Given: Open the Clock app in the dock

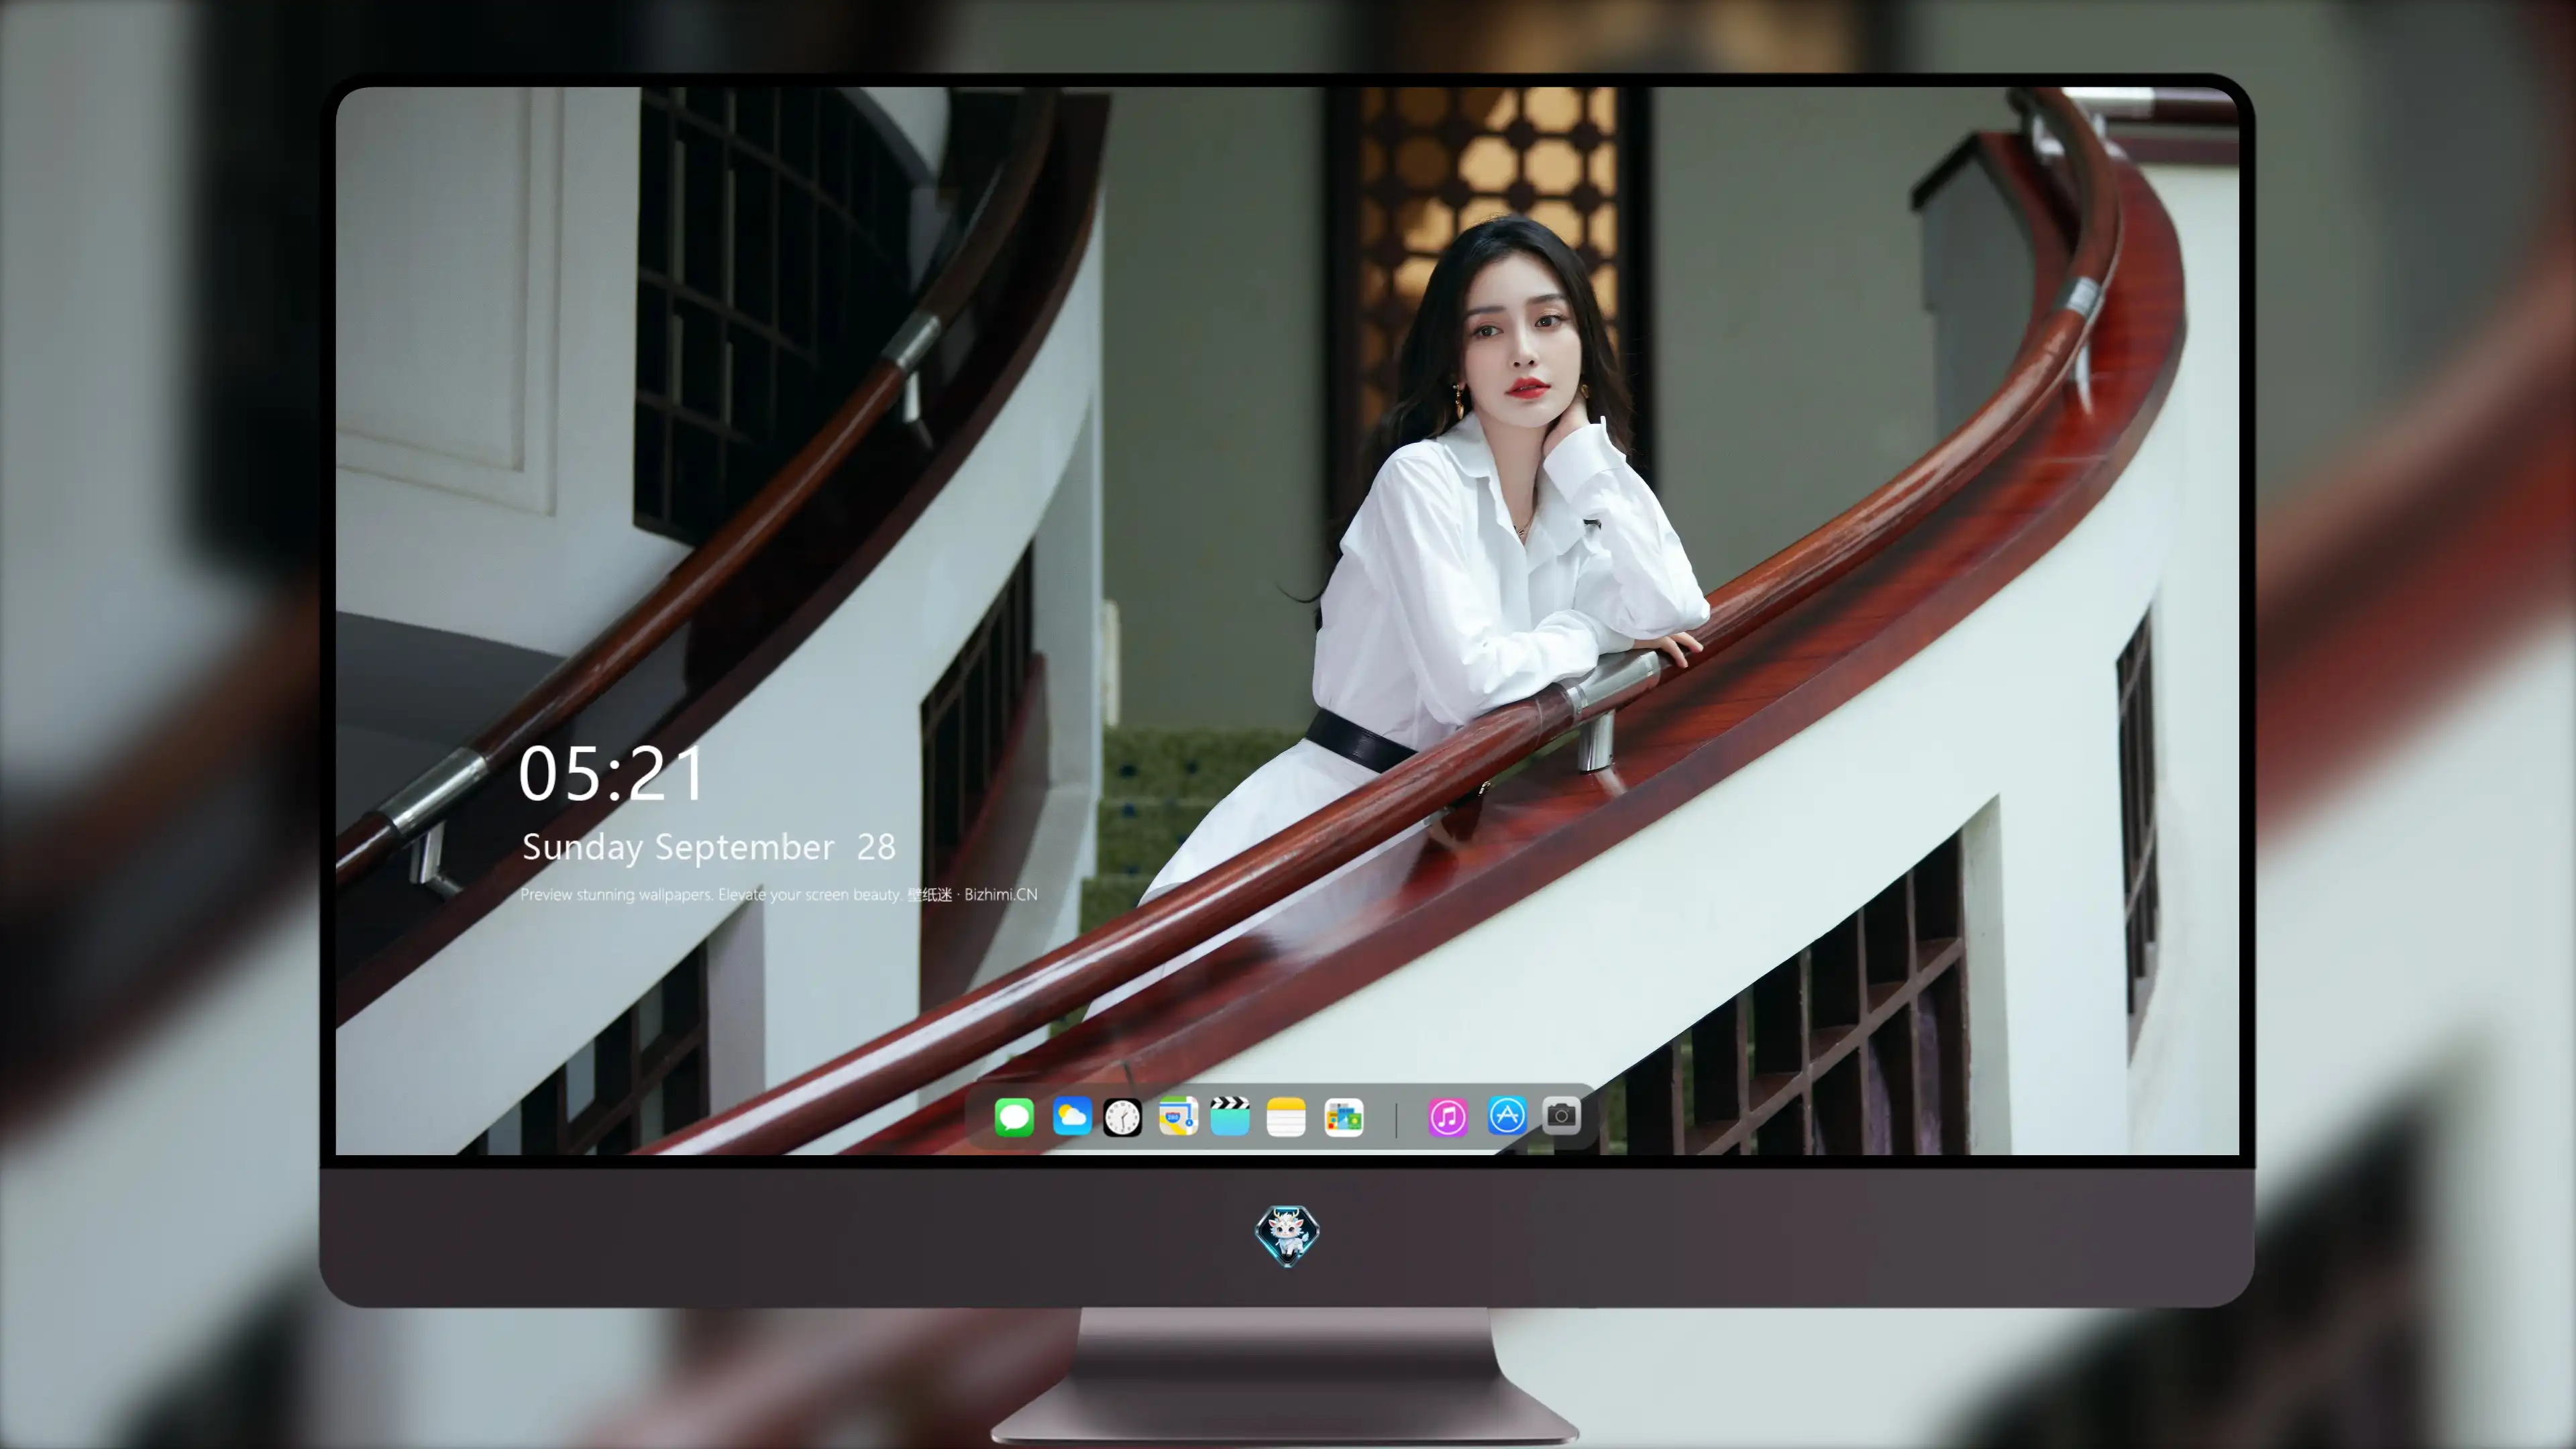Looking at the screenshot, I should tap(1122, 1117).
